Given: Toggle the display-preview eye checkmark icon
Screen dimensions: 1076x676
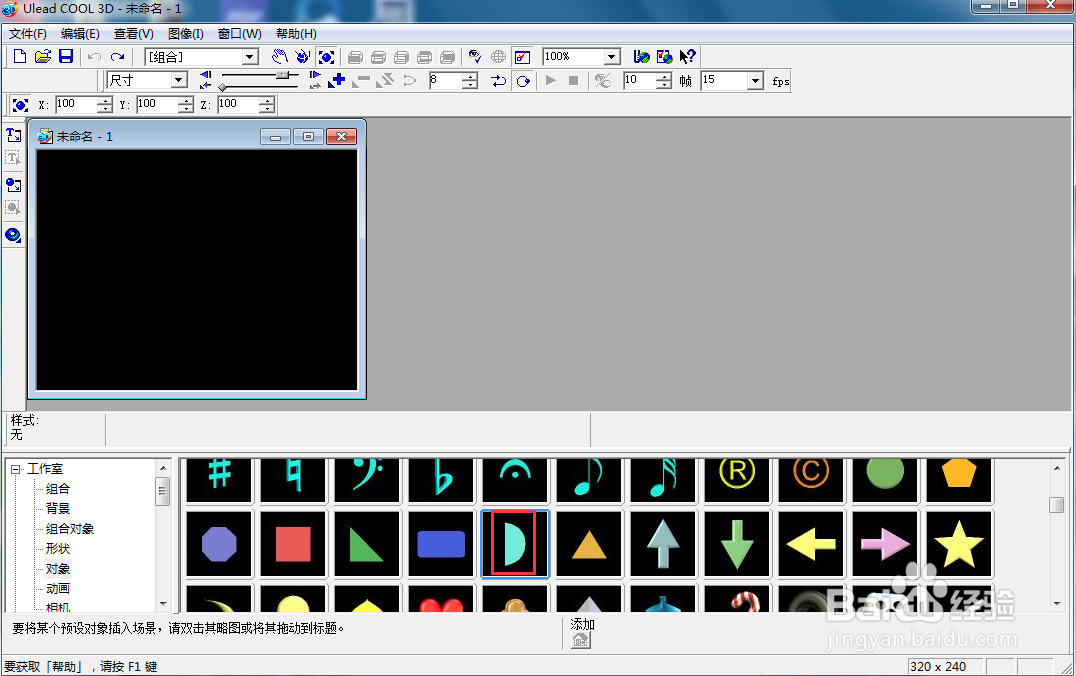Looking at the screenshot, I should click(475, 57).
